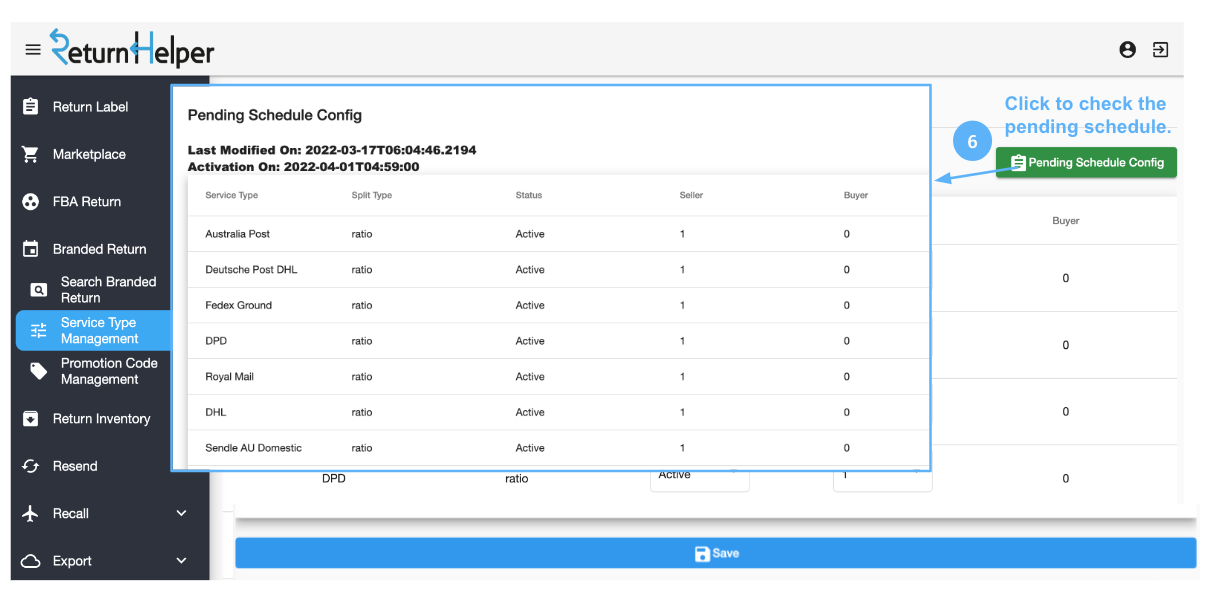Screen dimensions: 1217x589
Task: Select the Deutsche Post DHL row
Action: tap(557, 270)
